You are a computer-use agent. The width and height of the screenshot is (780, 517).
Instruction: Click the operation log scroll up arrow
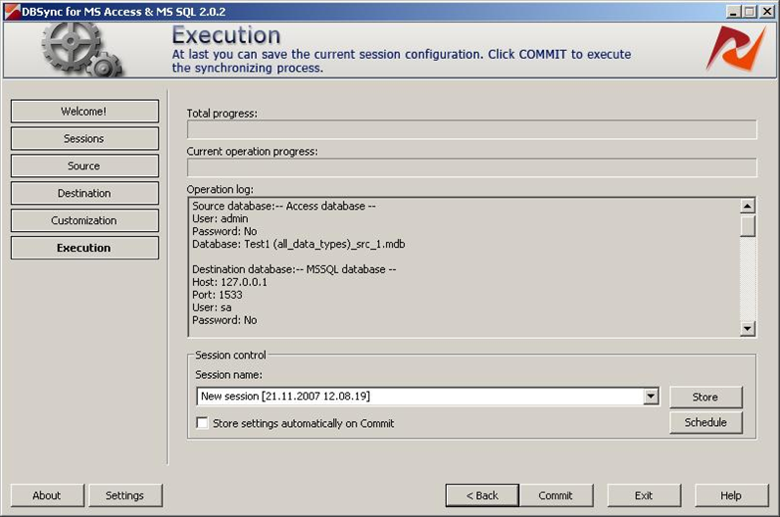coord(747,206)
